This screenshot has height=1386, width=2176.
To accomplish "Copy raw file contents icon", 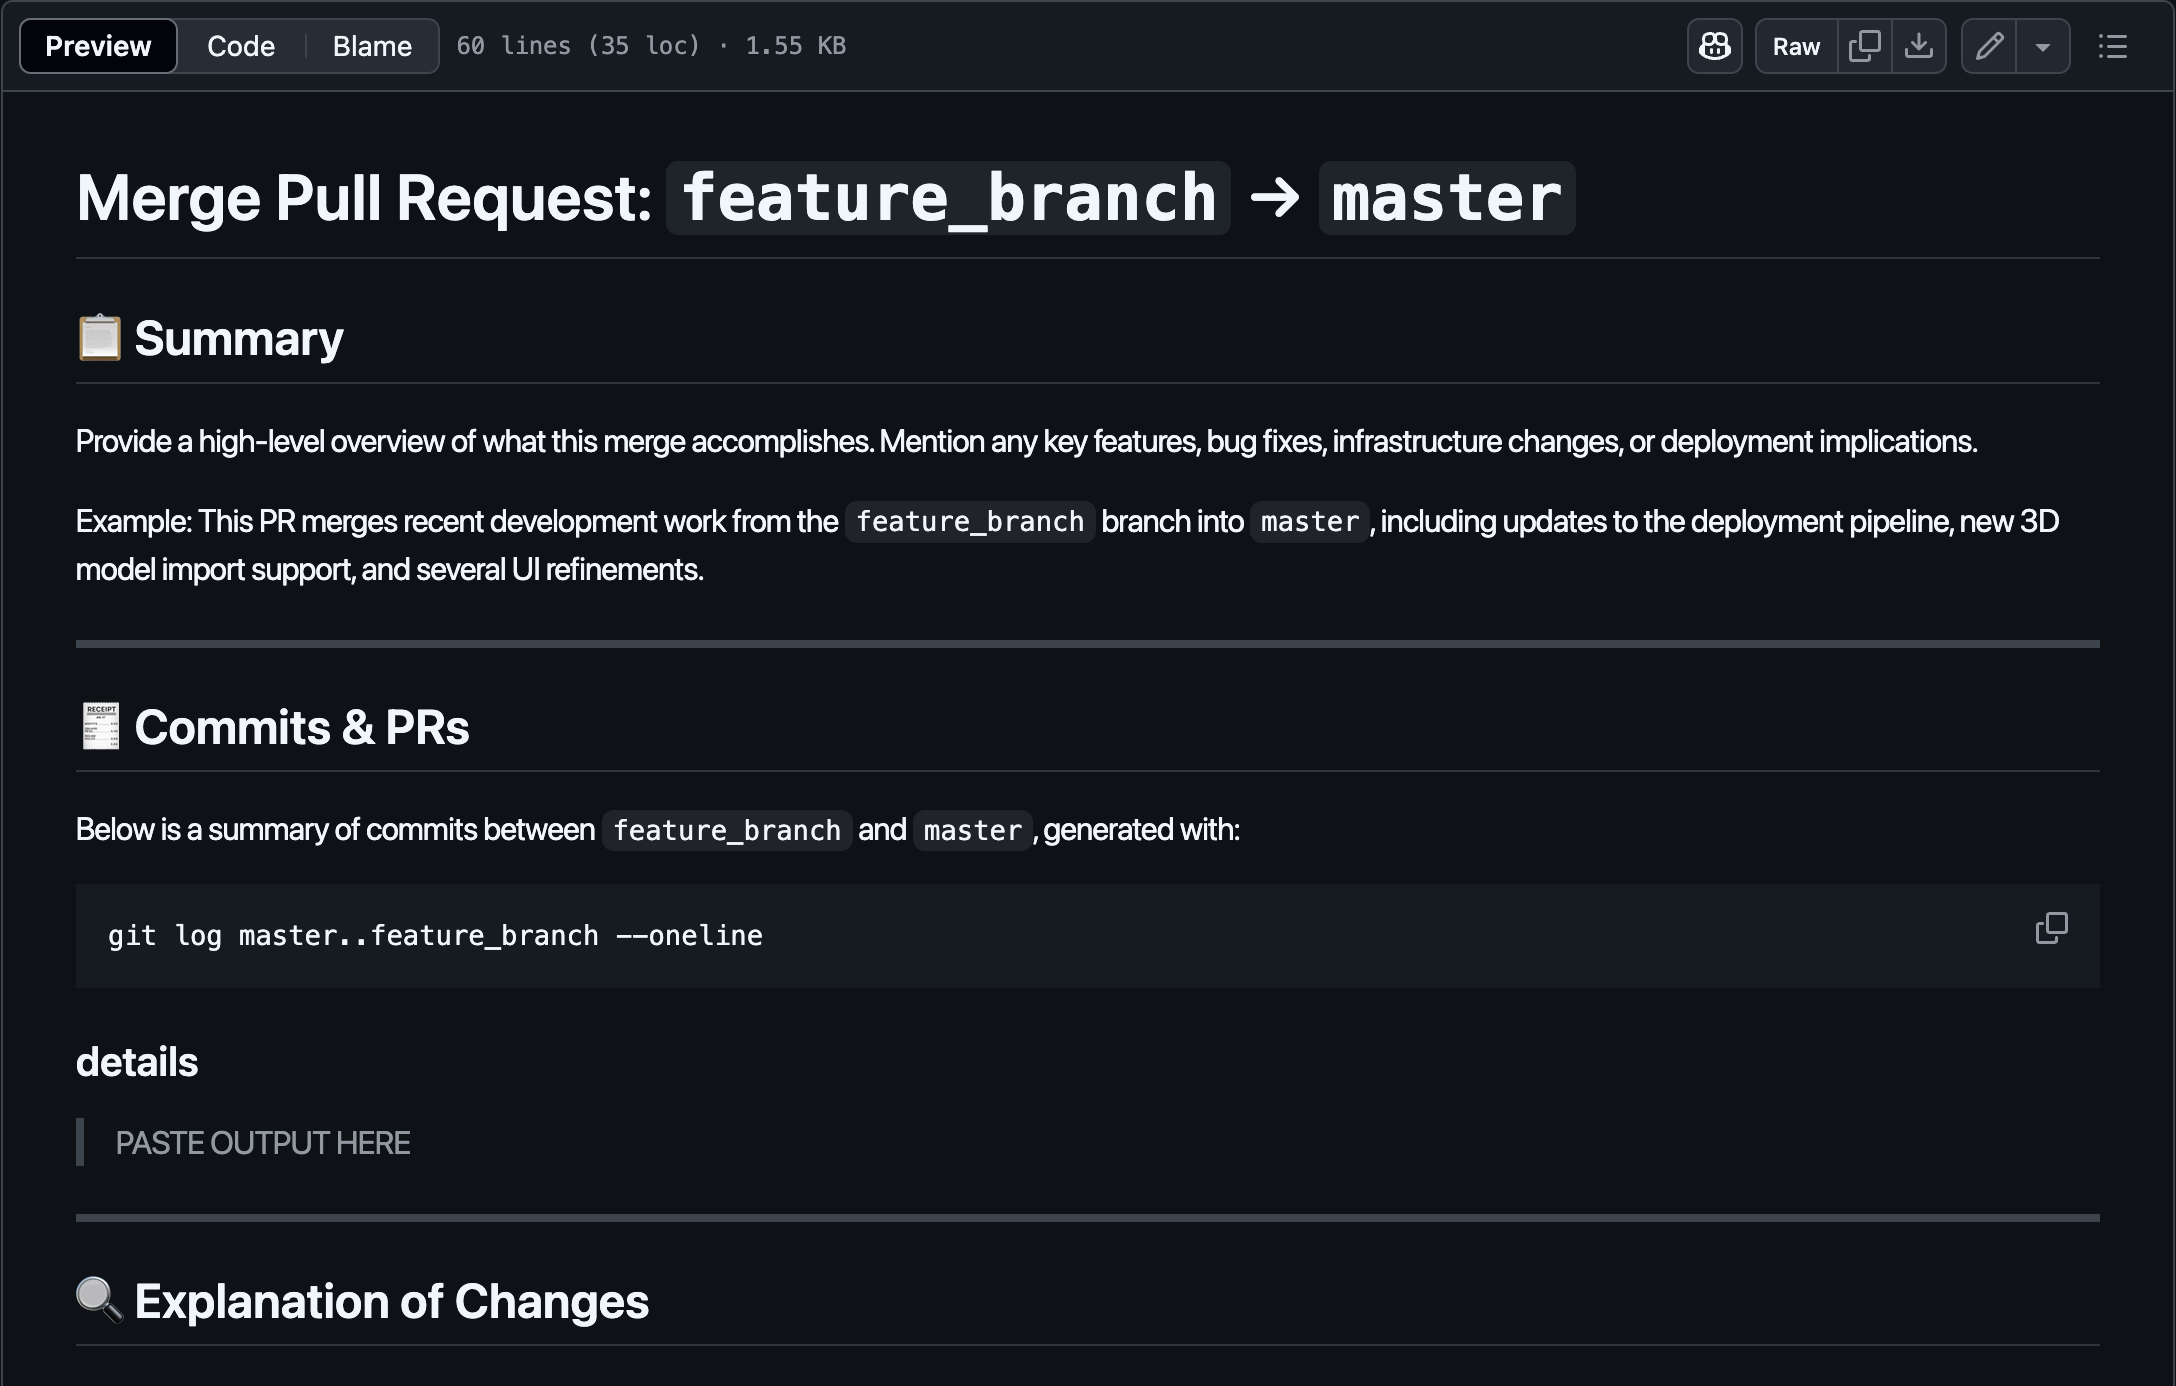I will click(1865, 46).
